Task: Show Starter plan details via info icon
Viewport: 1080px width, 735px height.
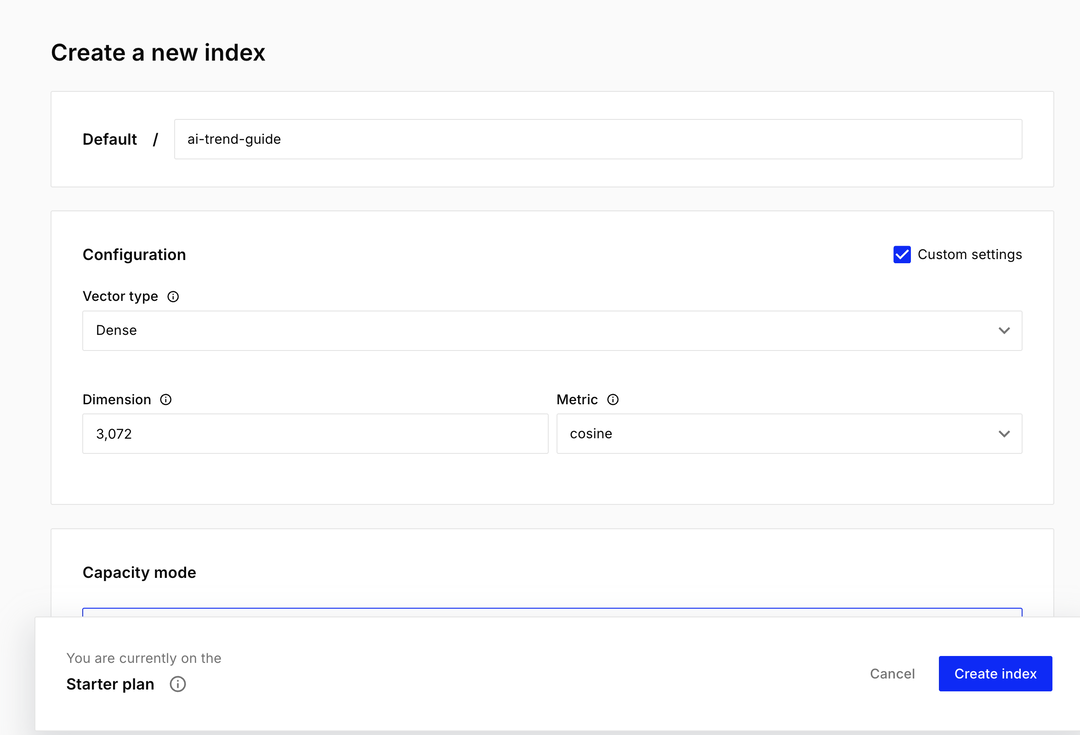Action: point(178,685)
